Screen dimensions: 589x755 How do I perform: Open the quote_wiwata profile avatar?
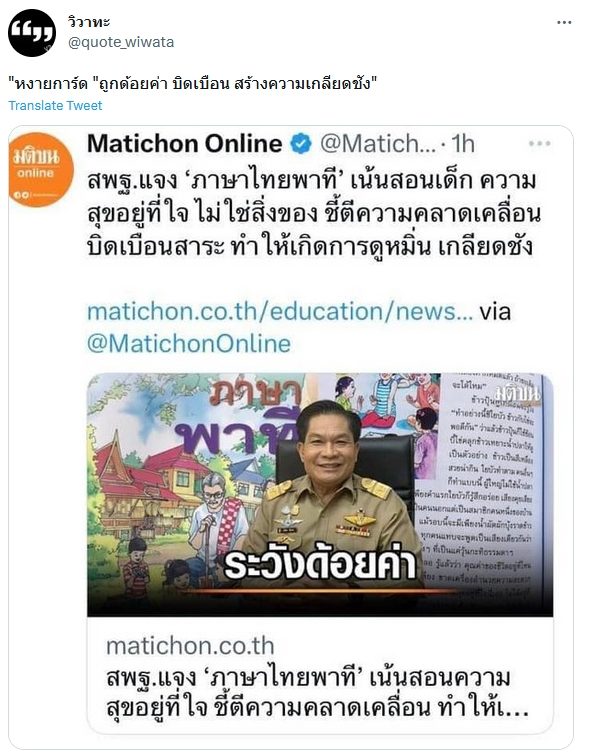(x=32, y=33)
